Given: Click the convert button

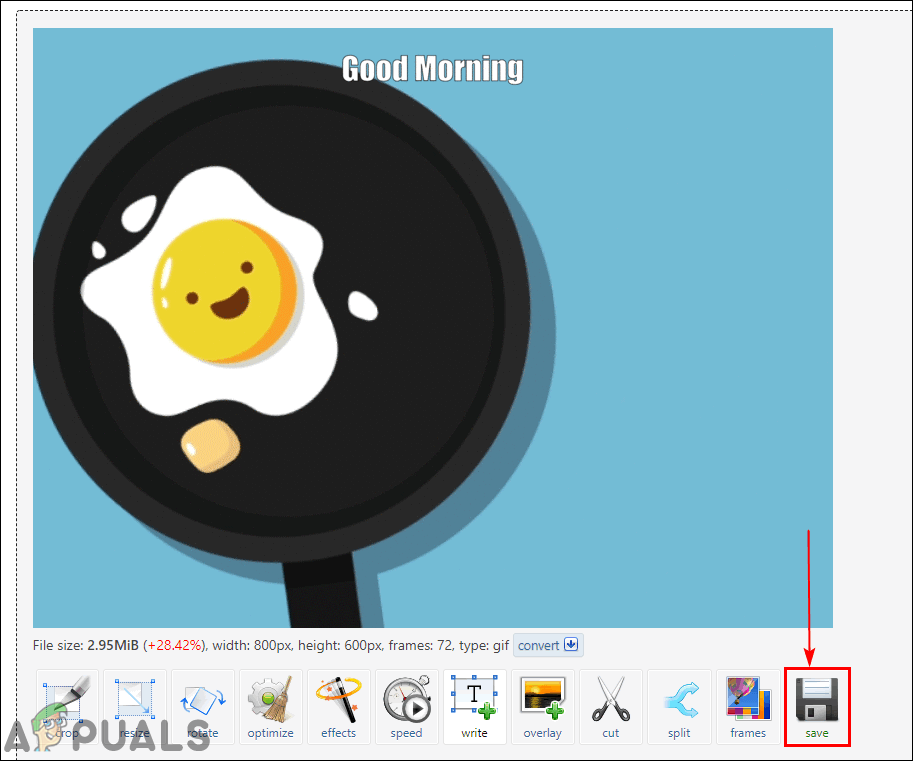Looking at the screenshot, I should click(548, 645).
